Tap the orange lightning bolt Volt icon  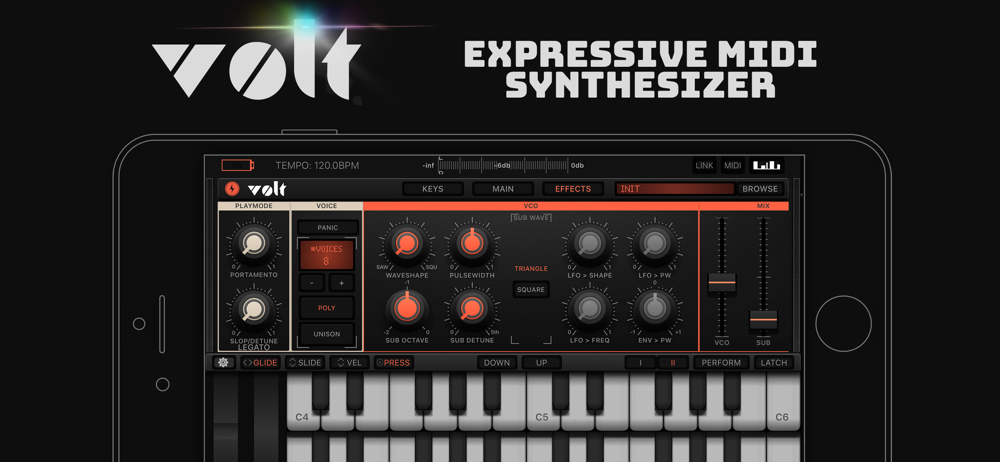pos(232,189)
